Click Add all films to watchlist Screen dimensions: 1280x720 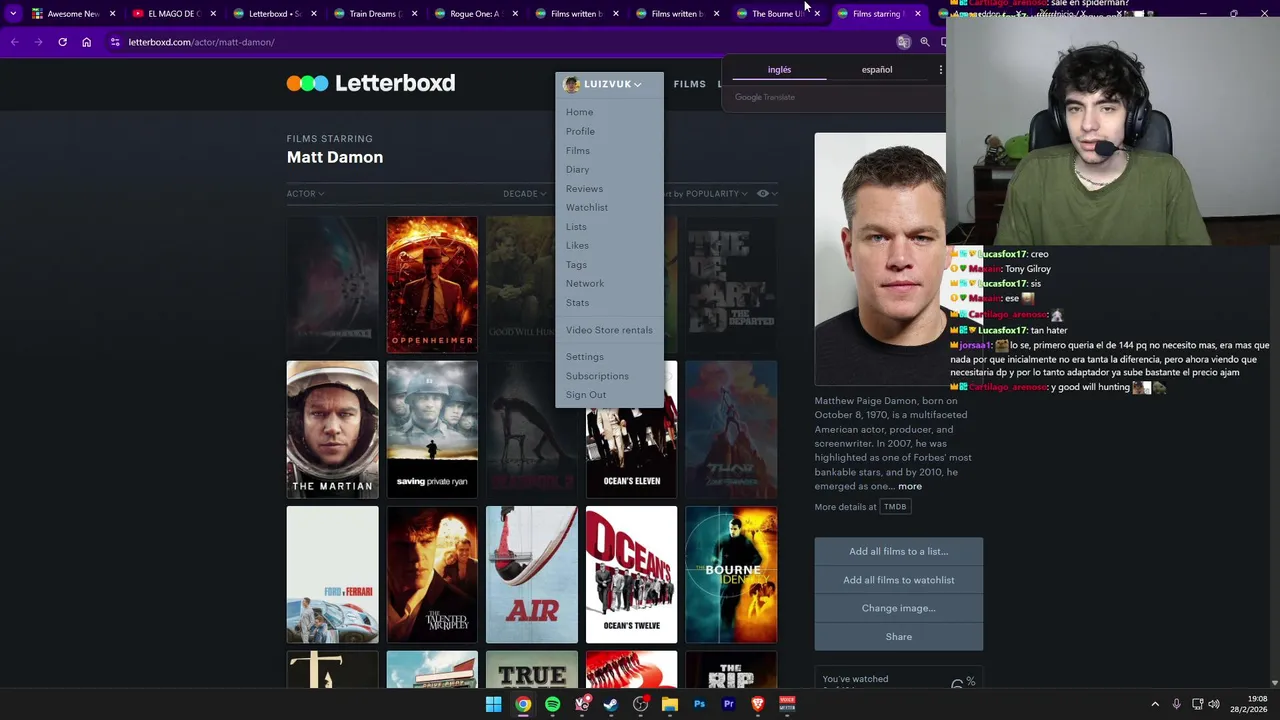tap(898, 580)
